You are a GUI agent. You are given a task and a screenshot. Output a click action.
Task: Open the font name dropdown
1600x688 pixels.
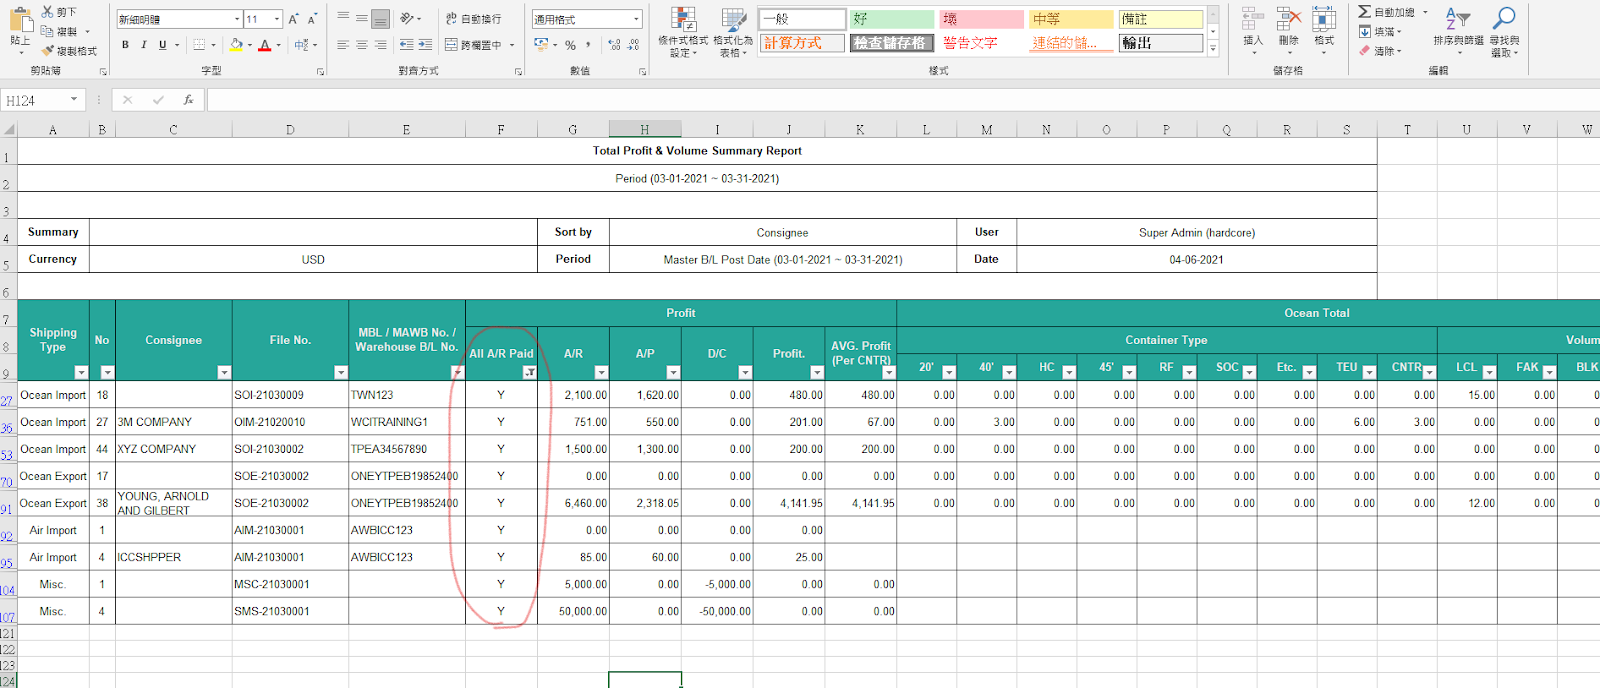[x=237, y=19]
